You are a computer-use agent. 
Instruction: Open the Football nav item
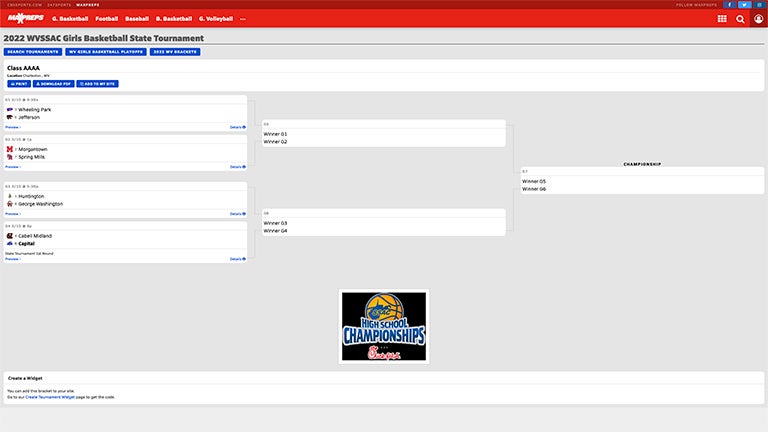tap(107, 19)
